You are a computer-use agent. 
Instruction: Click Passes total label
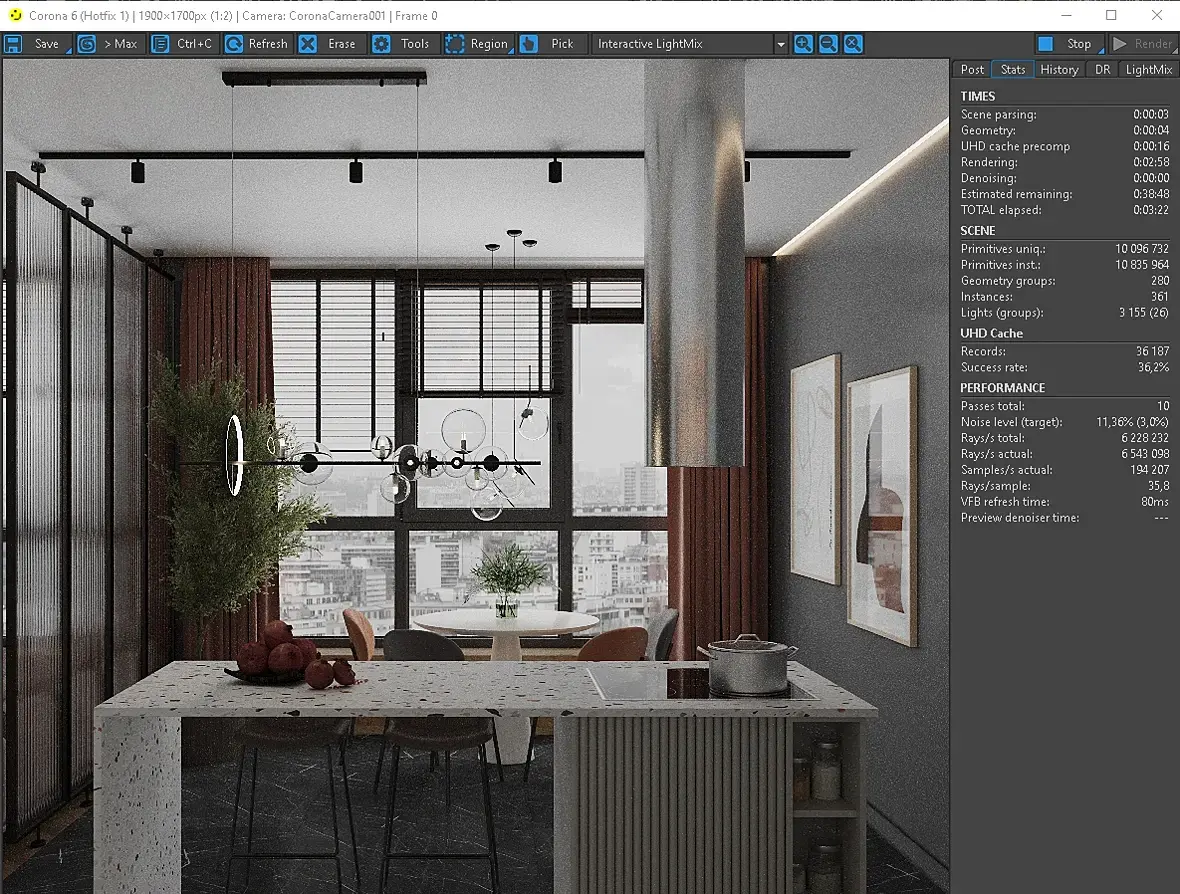[x=993, y=406]
